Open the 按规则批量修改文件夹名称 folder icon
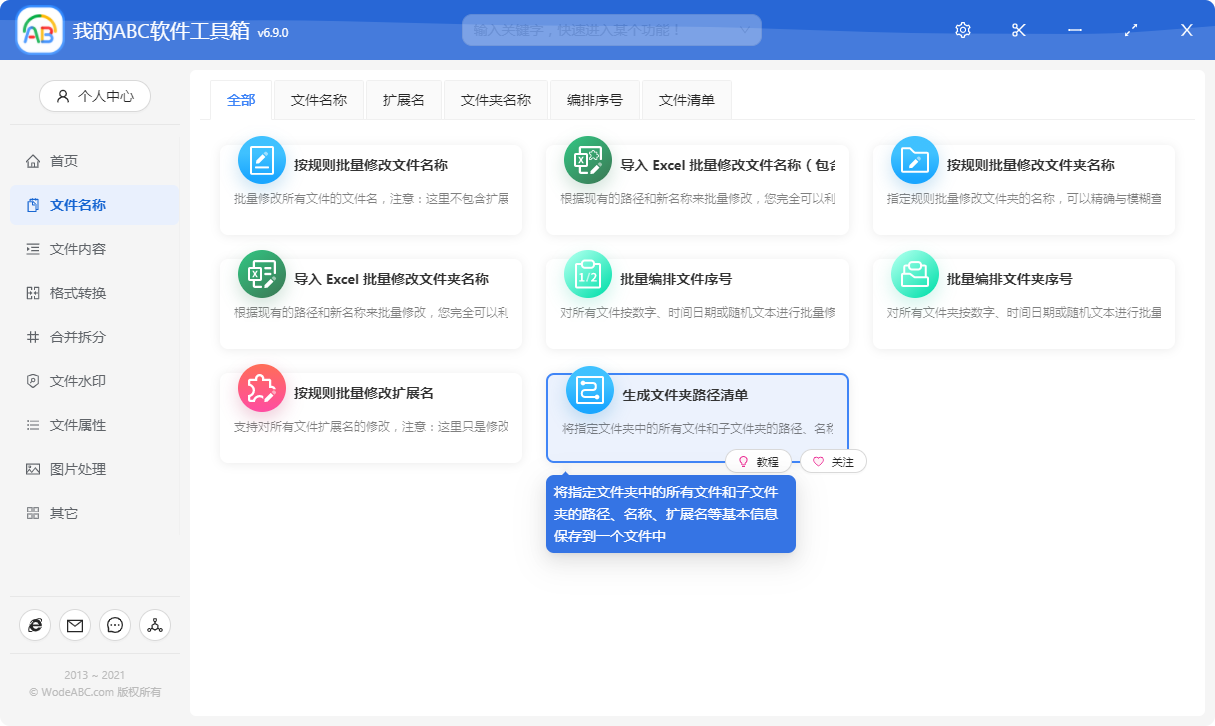 tap(913, 160)
